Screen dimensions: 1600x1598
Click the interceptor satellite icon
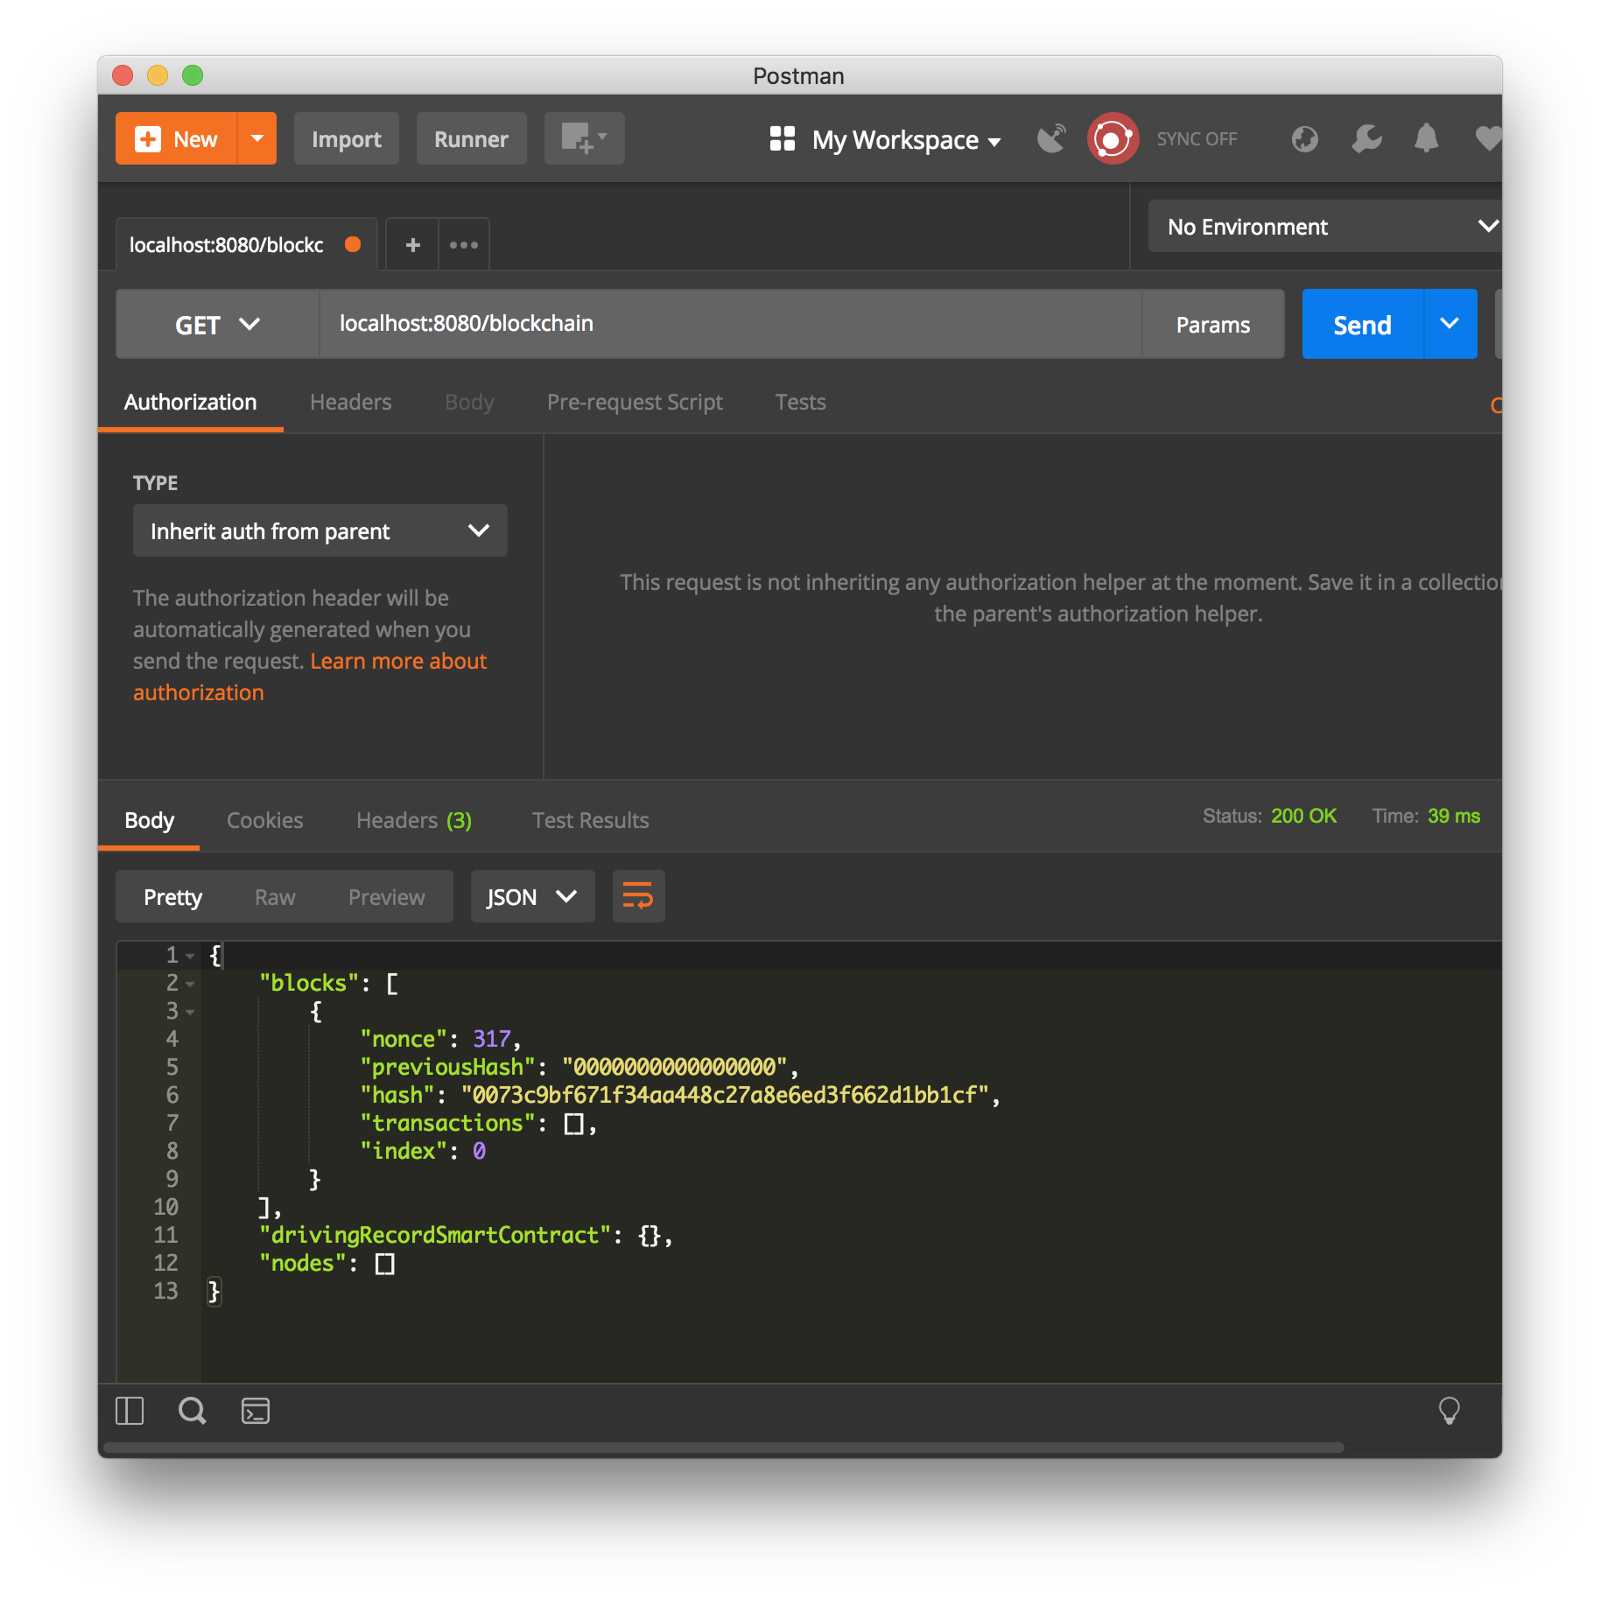pyautogui.click(x=1051, y=139)
